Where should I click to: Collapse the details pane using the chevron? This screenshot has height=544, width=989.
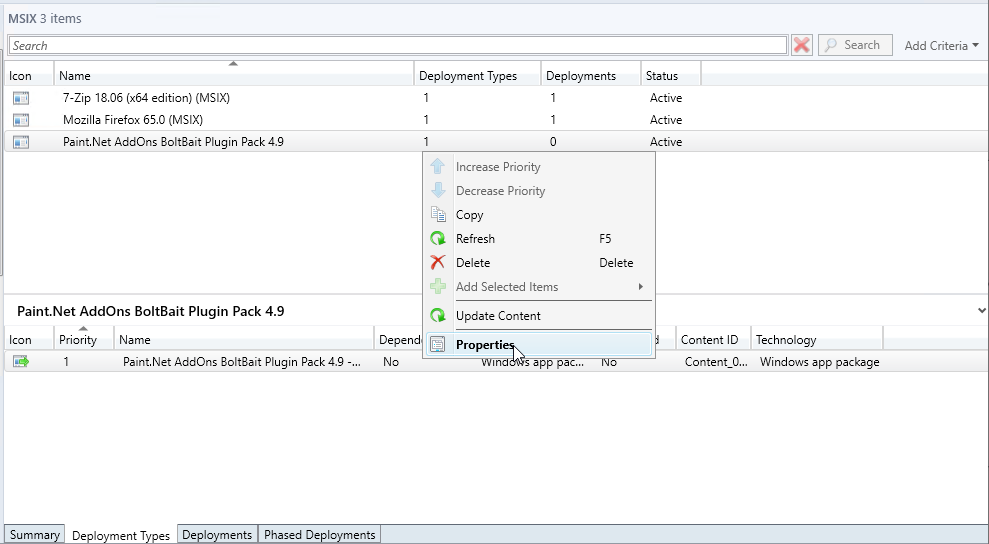pos(982,311)
